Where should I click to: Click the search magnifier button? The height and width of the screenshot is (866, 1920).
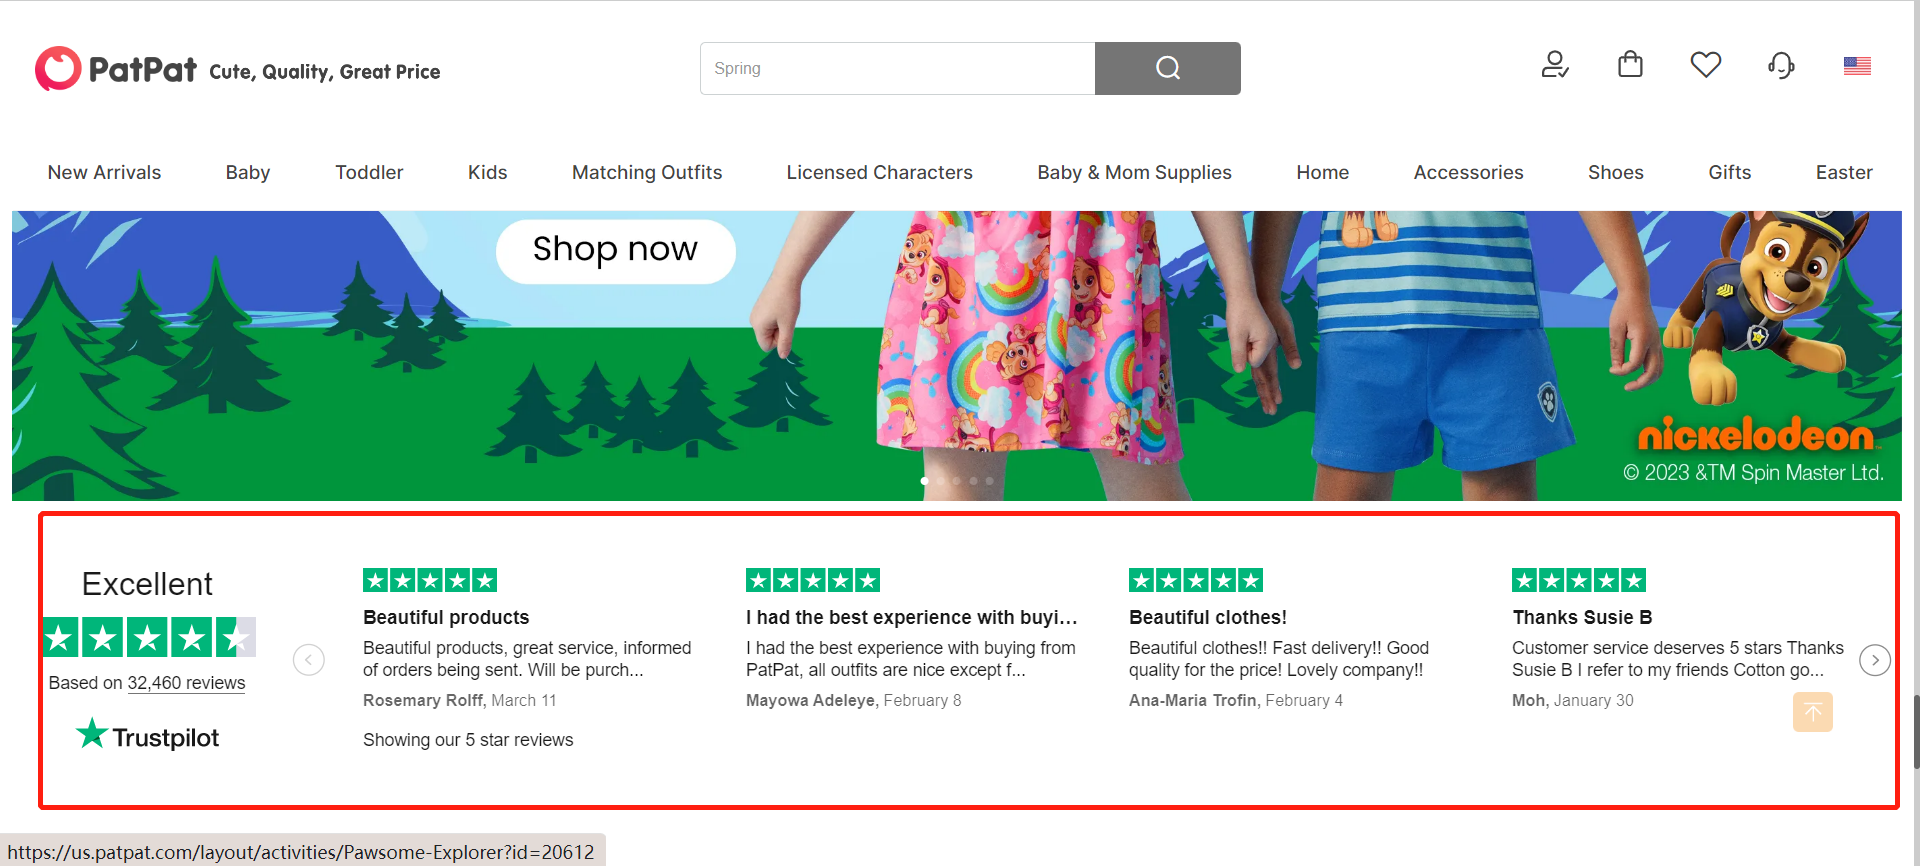pyautogui.click(x=1167, y=68)
